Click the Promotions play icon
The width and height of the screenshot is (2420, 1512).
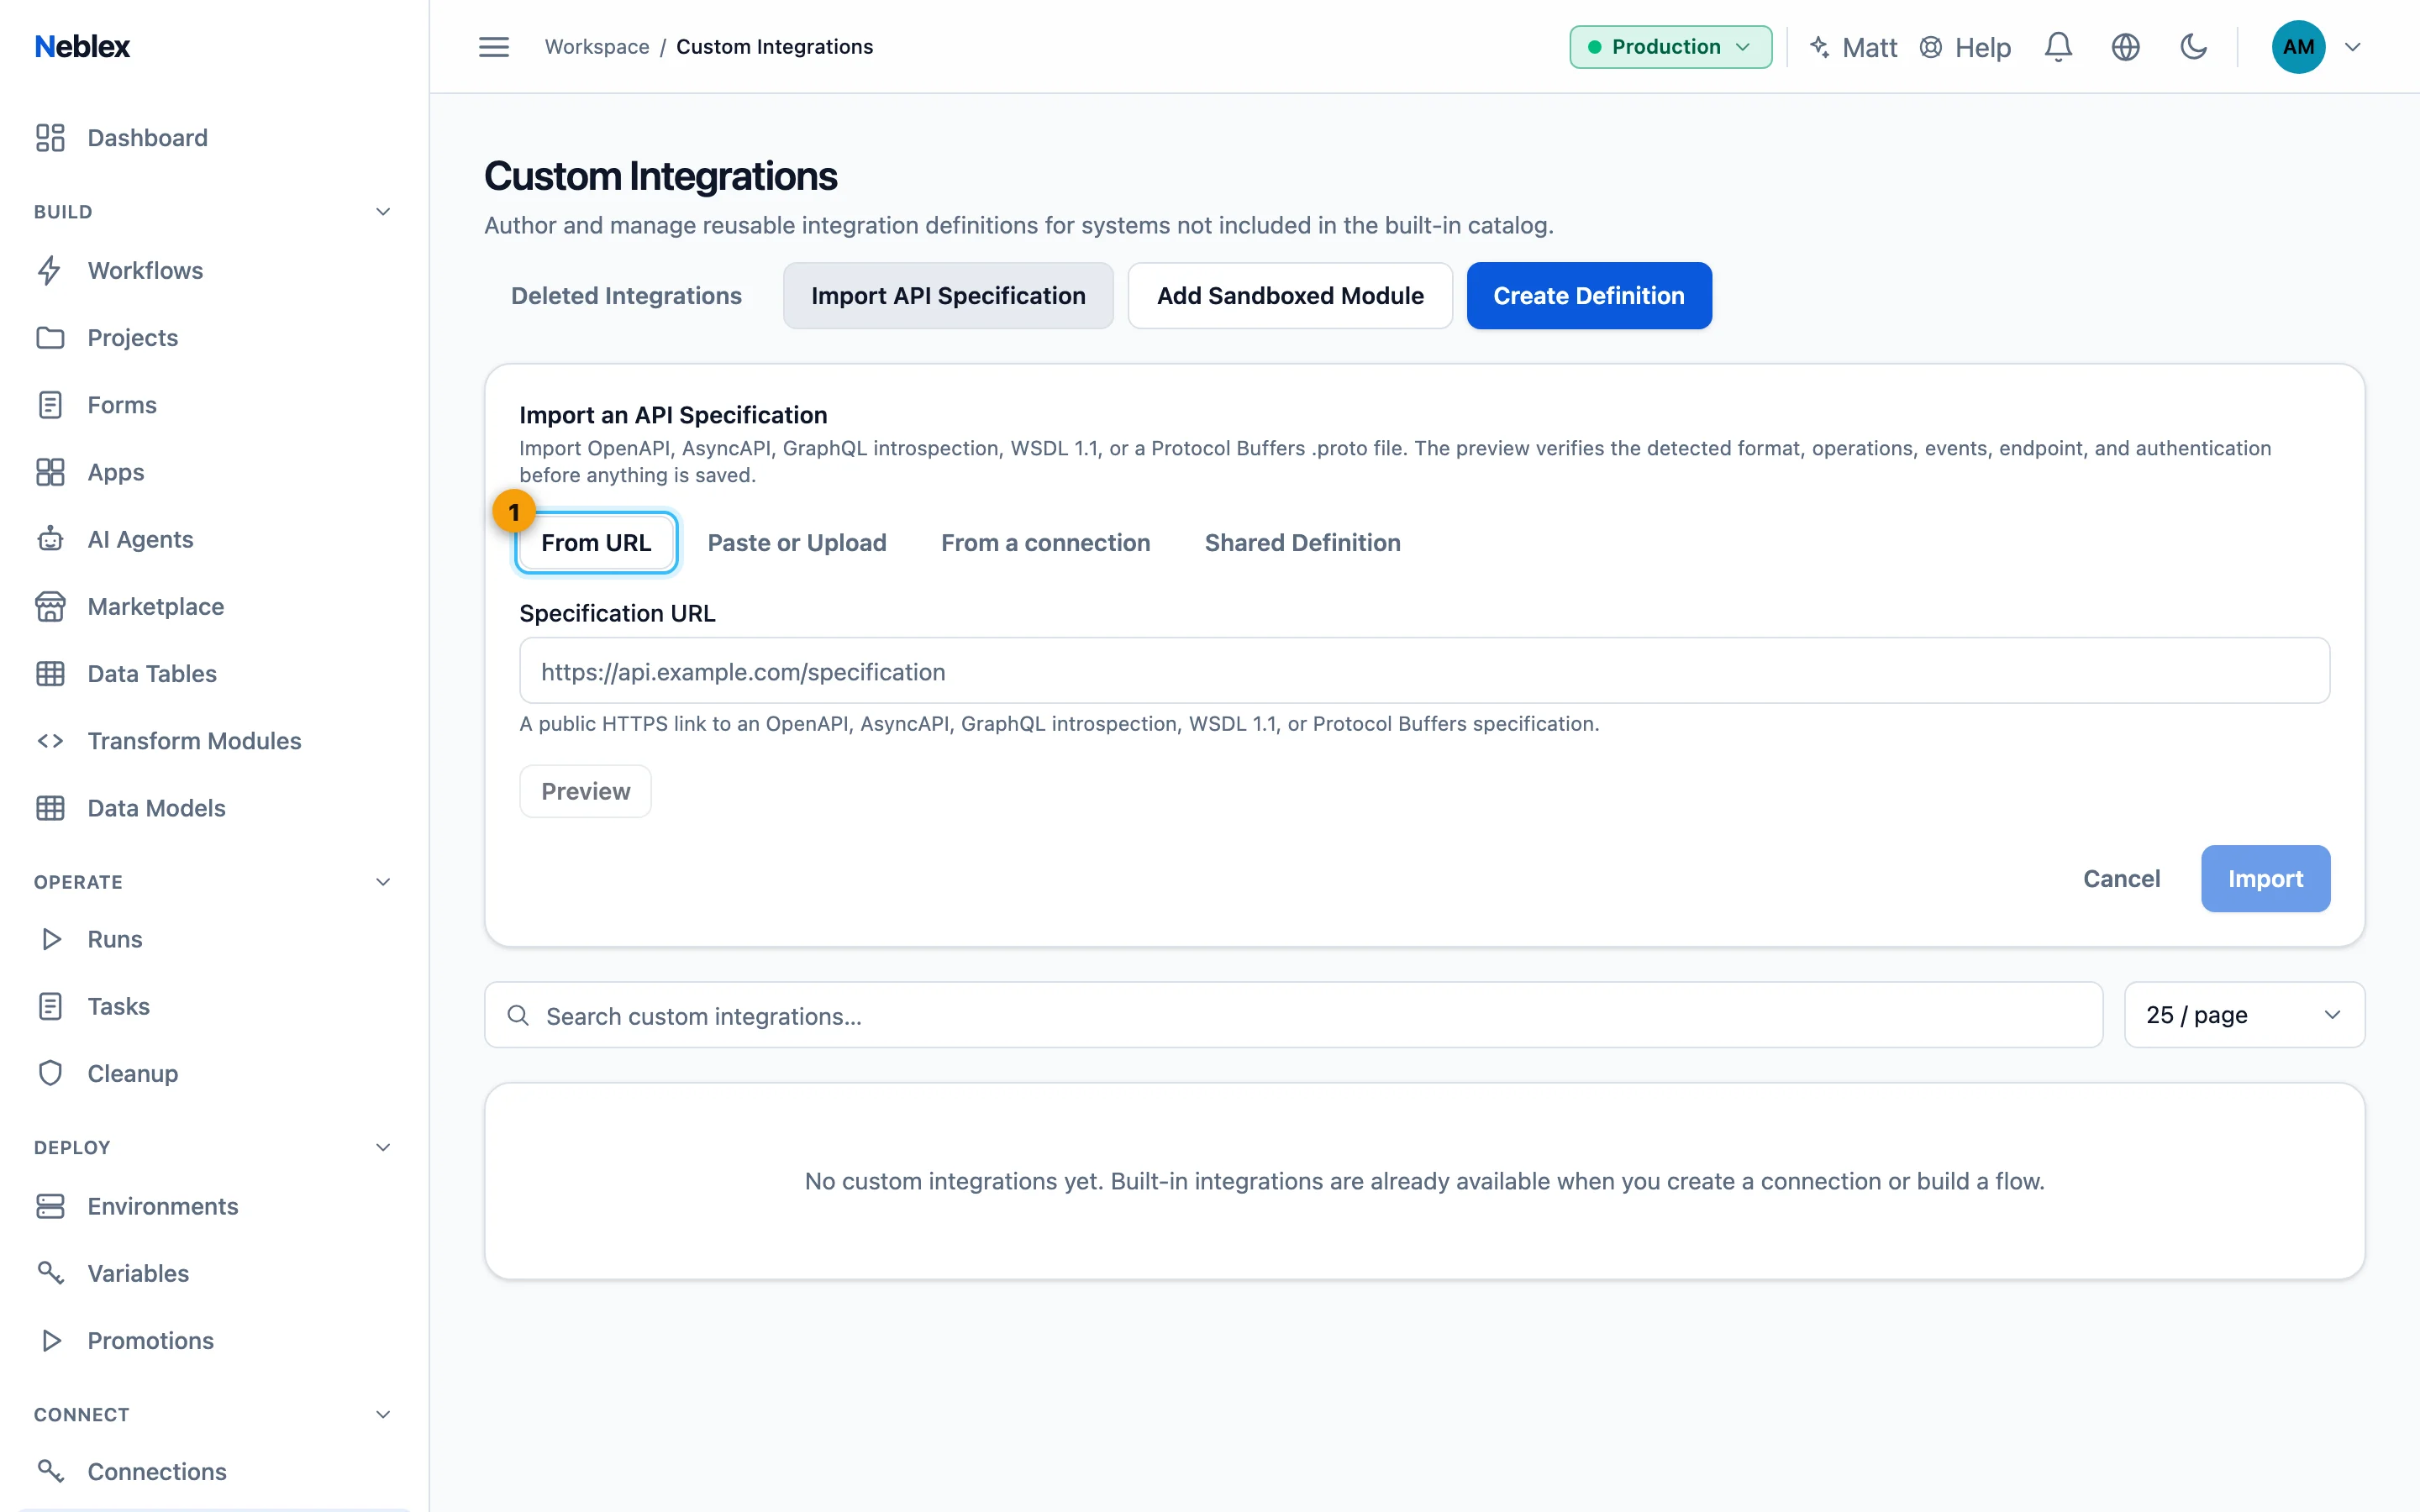click(x=50, y=1340)
